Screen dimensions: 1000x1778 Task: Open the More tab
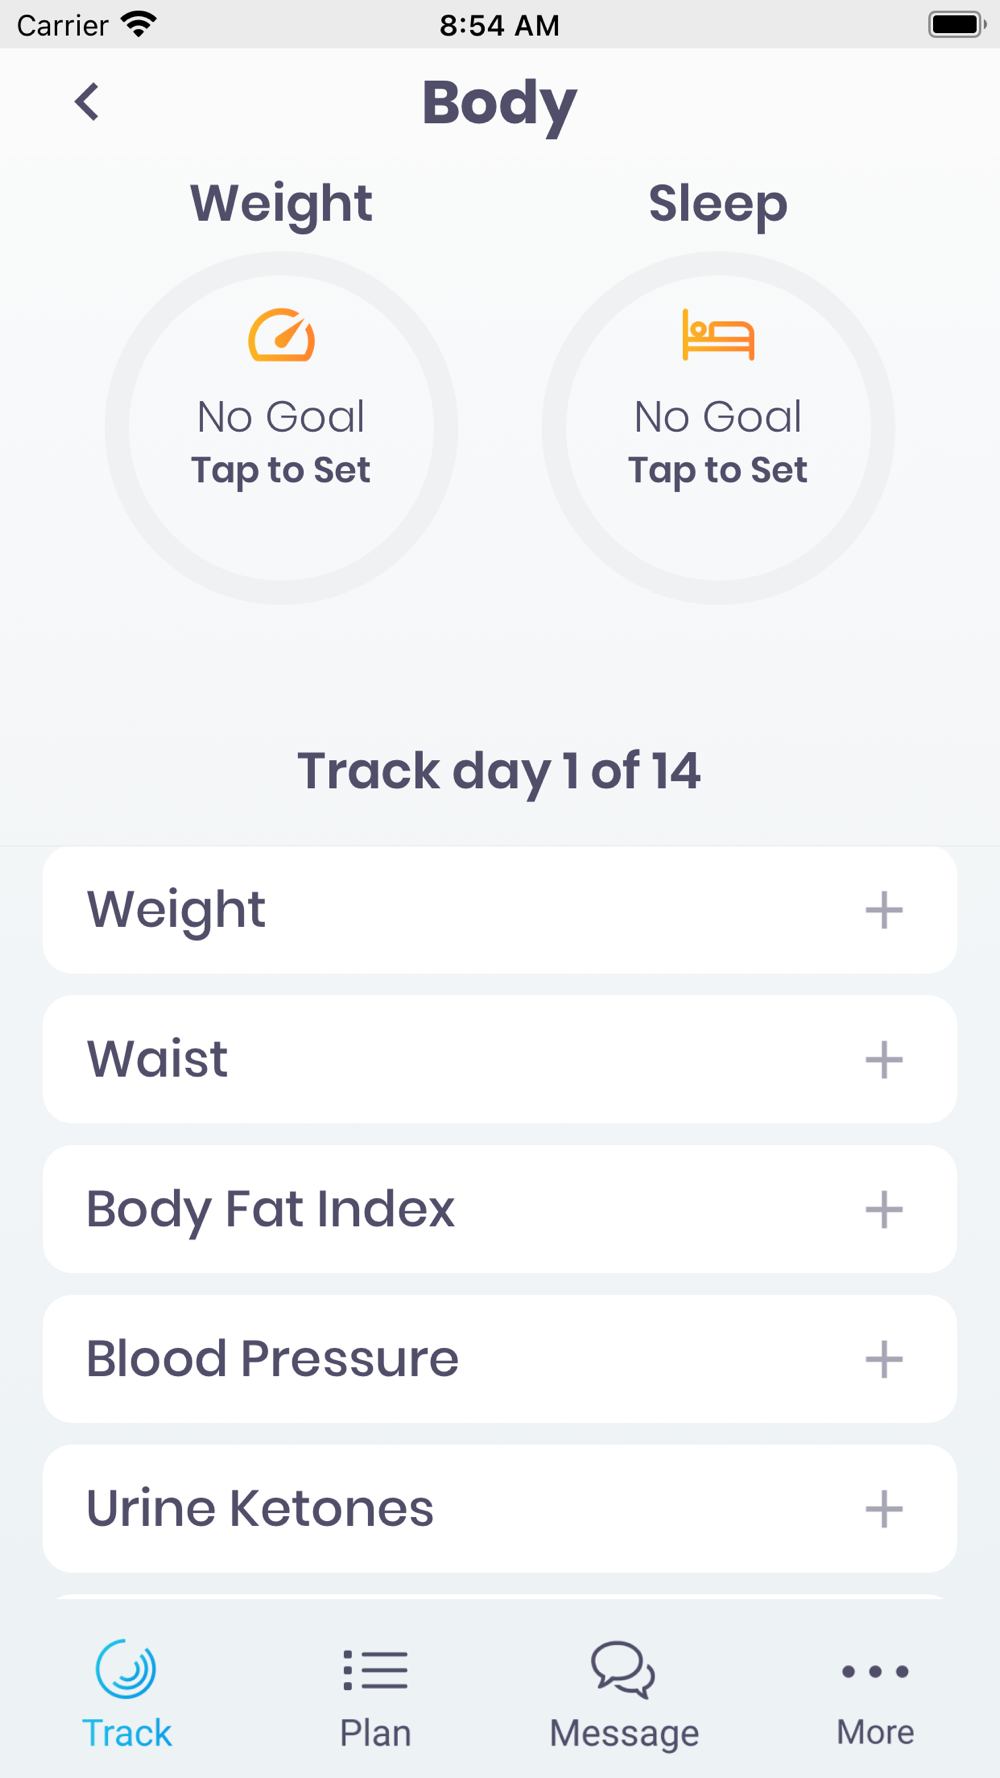(875, 1695)
